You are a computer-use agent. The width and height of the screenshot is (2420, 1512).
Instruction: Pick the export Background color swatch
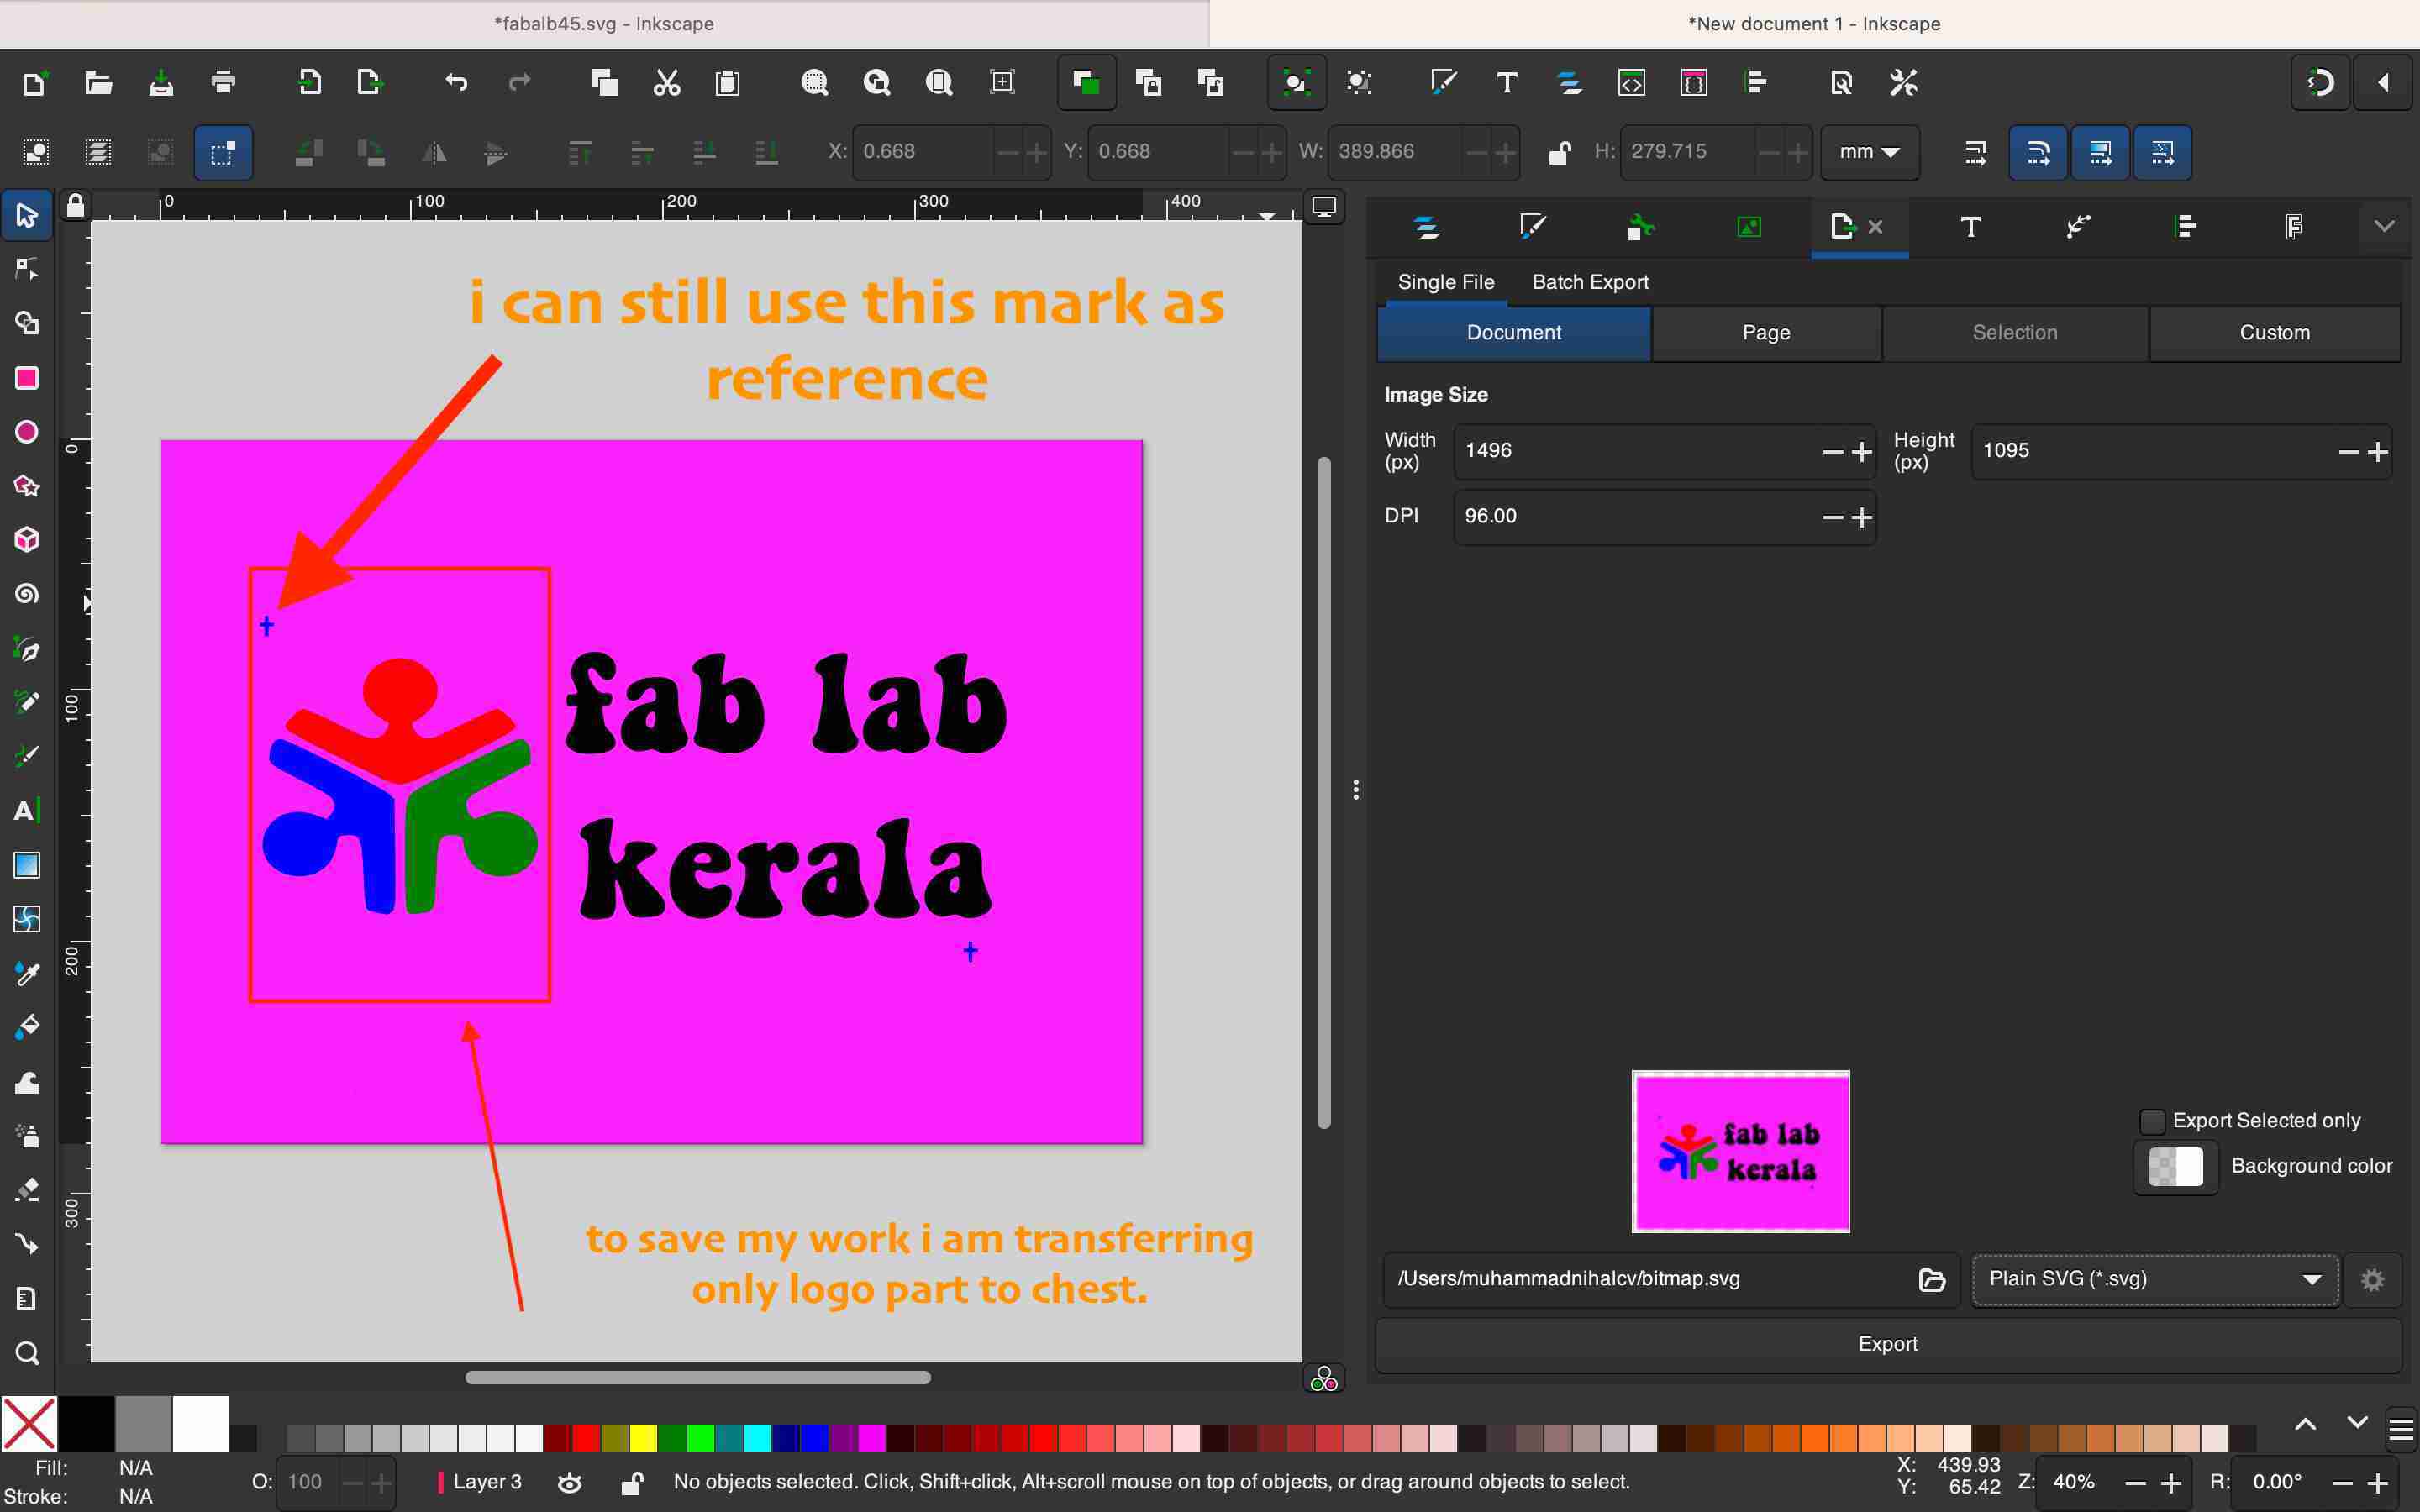pyautogui.click(x=2176, y=1167)
